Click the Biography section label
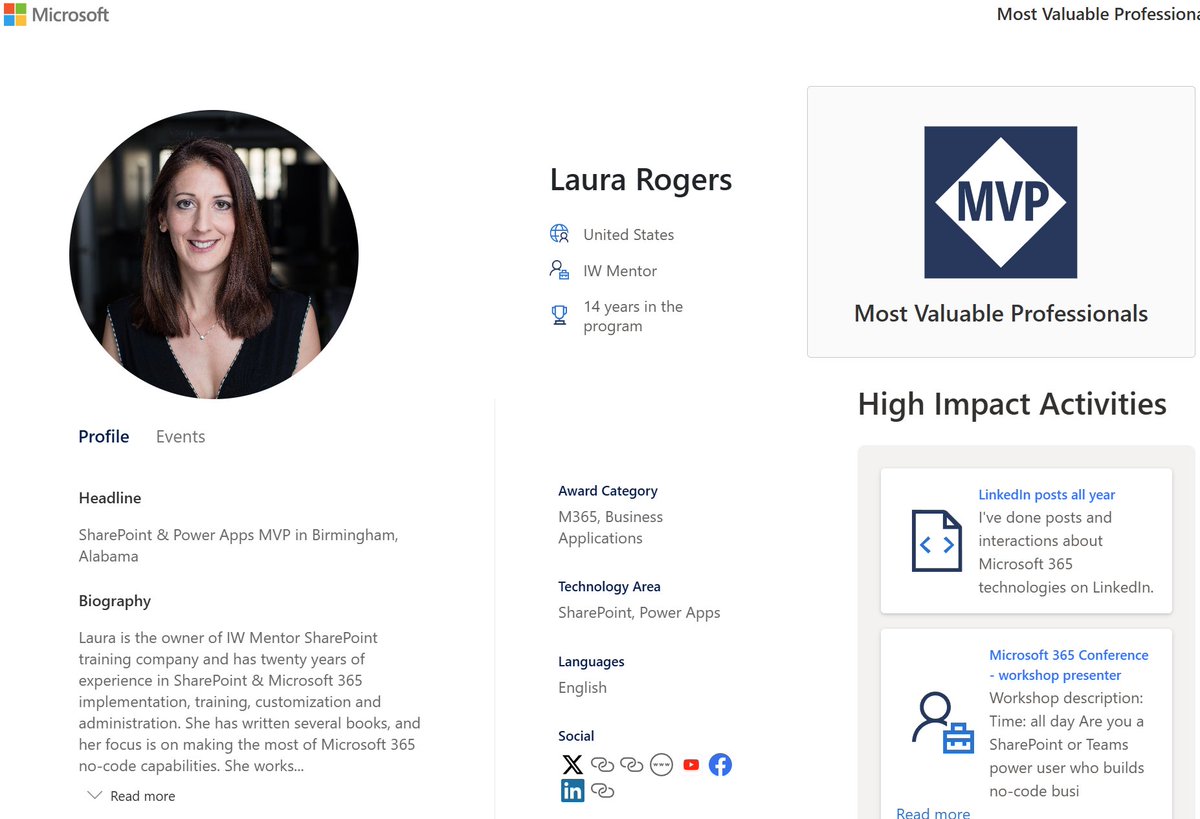 [x=115, y=601]
